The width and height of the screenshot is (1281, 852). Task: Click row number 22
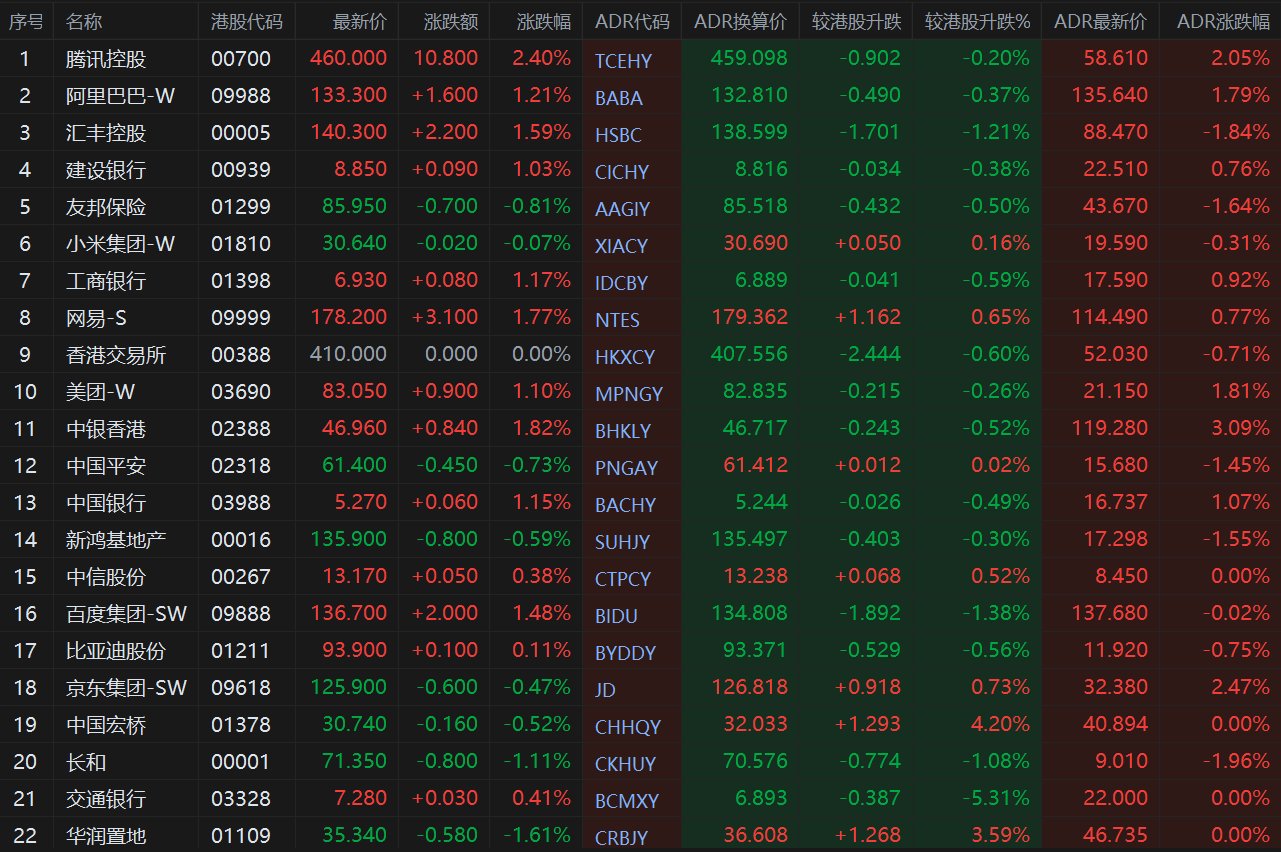tap(25, 836)
